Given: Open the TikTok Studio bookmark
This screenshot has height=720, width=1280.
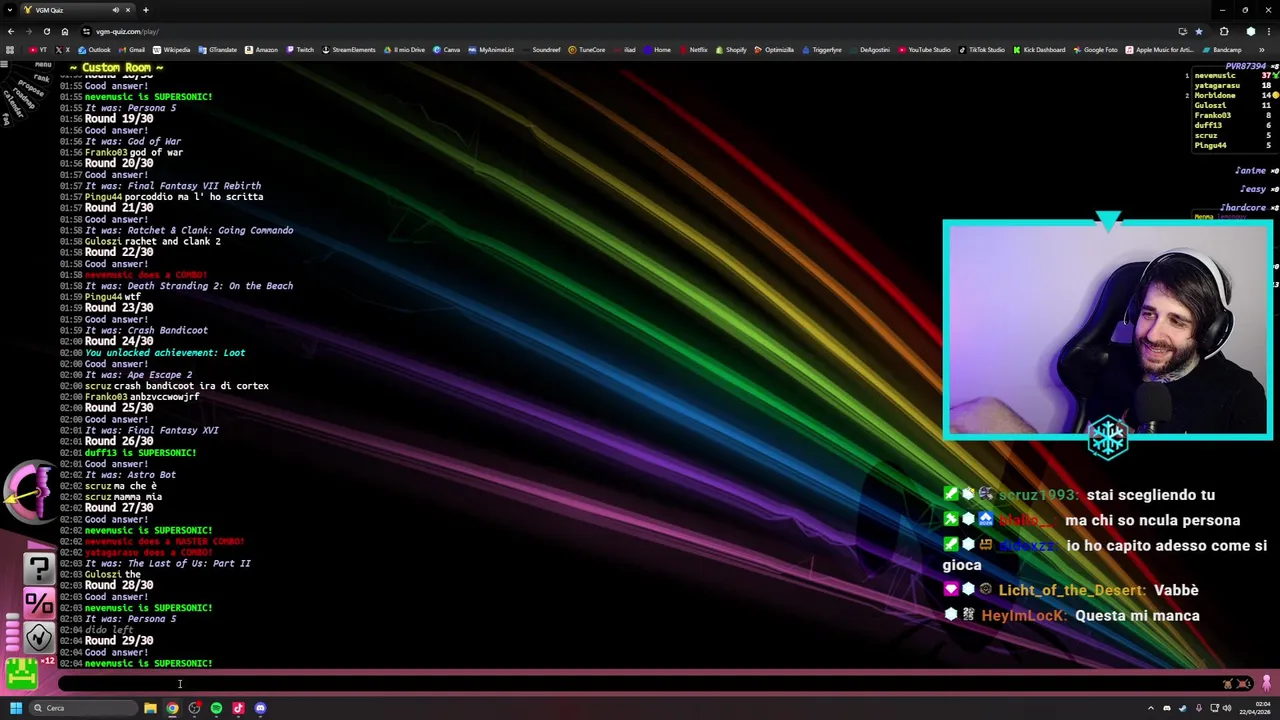Looking at the screenshot, I should coord(982,50).
